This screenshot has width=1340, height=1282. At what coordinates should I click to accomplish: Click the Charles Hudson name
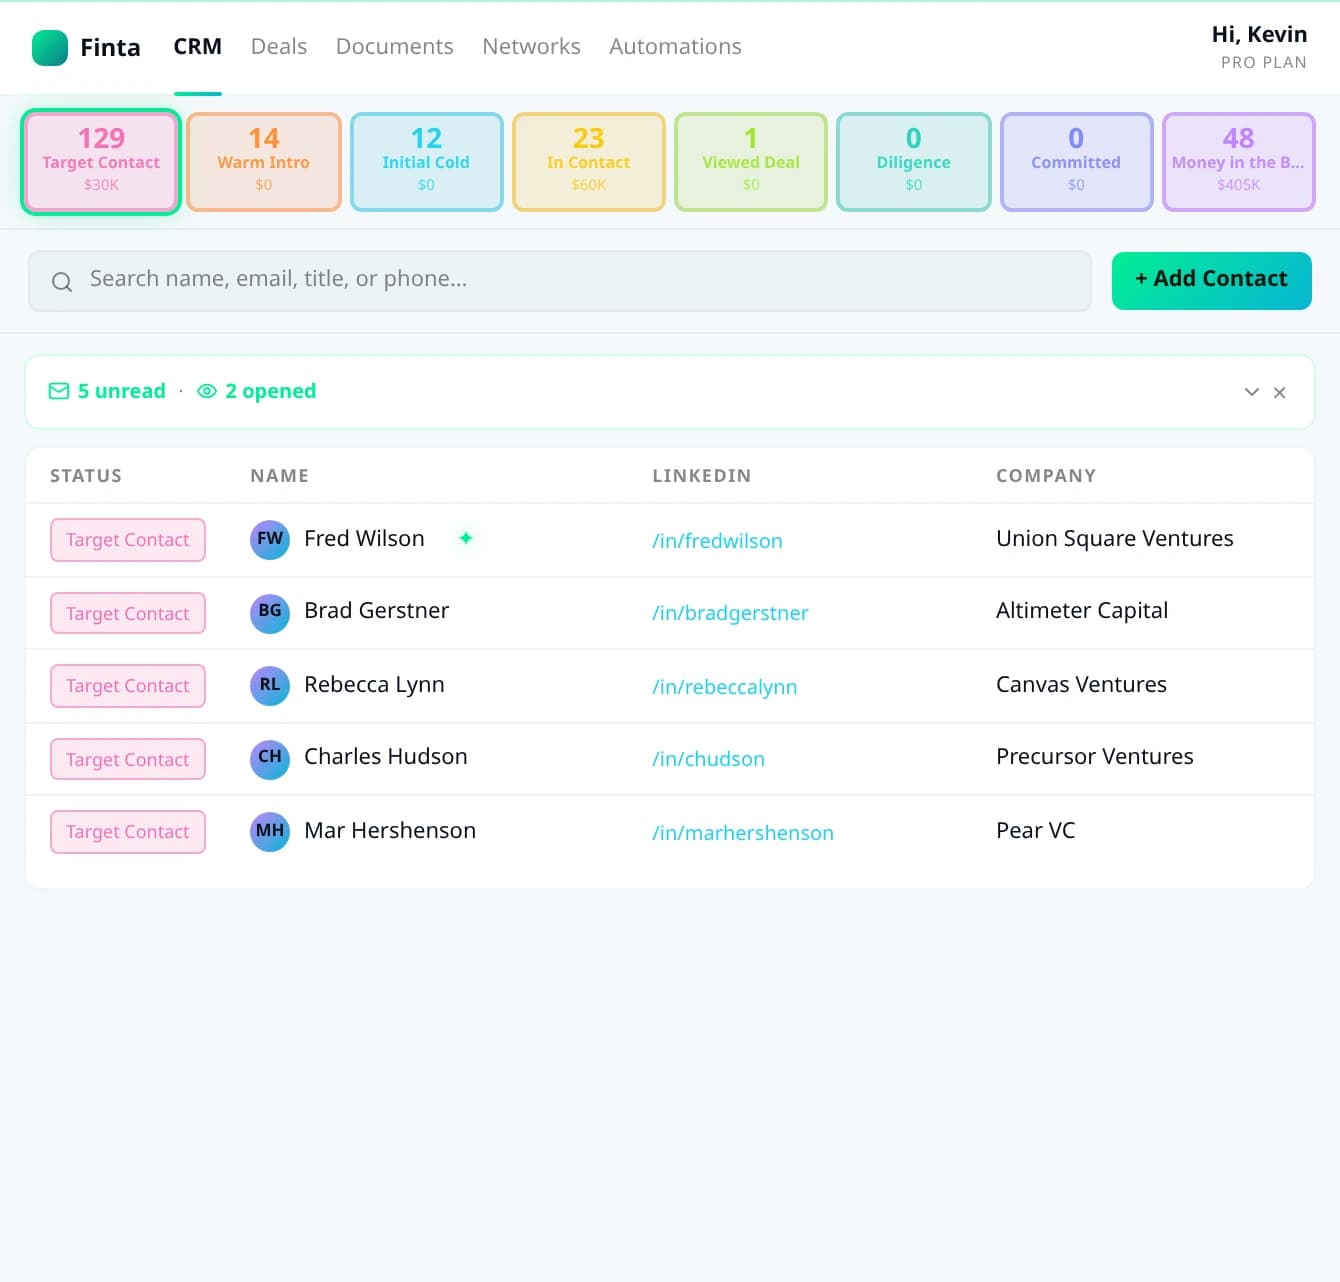click(x=385, y=757)
